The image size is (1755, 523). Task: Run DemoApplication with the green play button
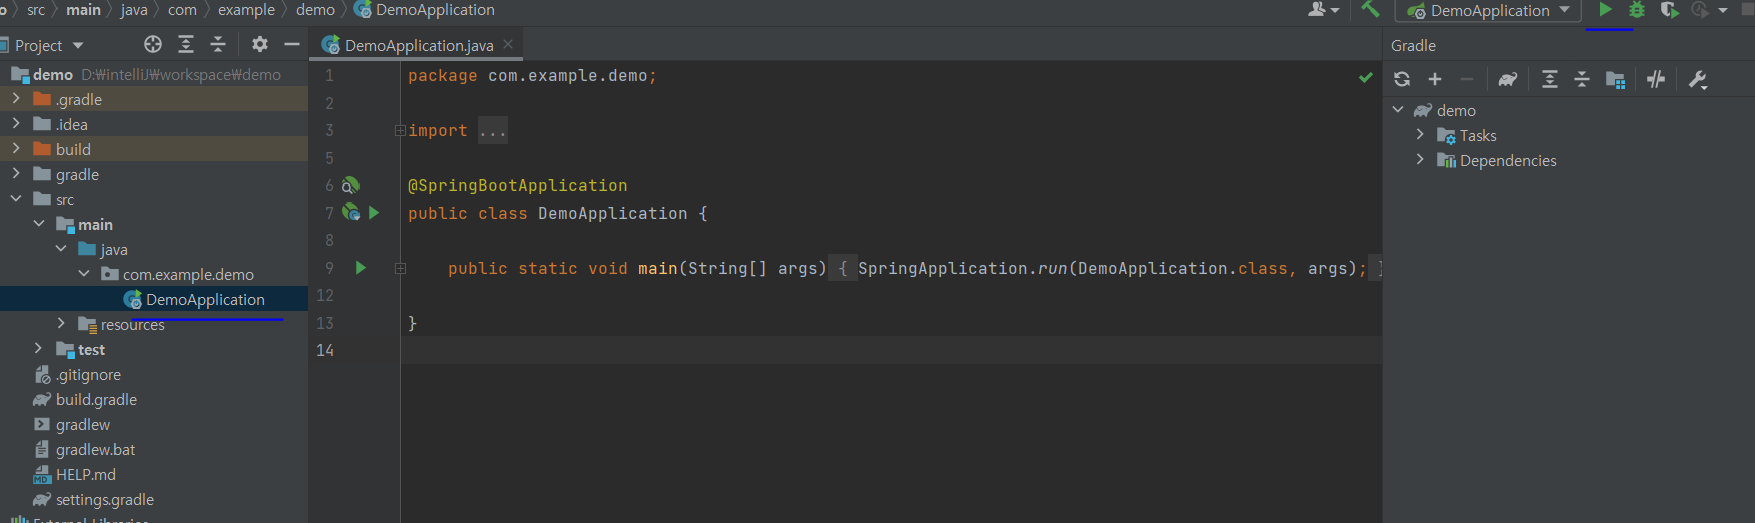pos(1605,10)
